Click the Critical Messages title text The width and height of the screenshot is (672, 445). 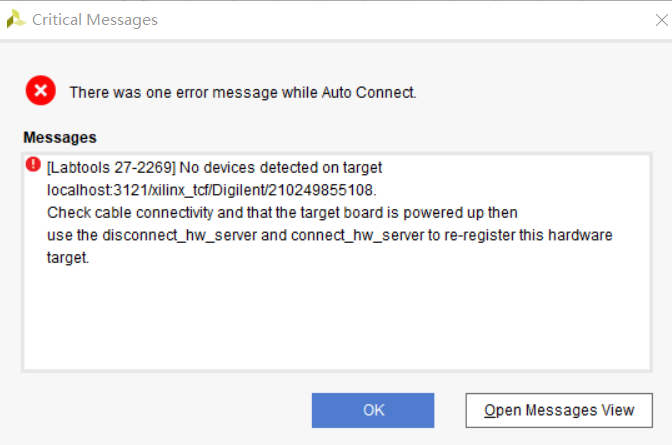tap(95, 20)
